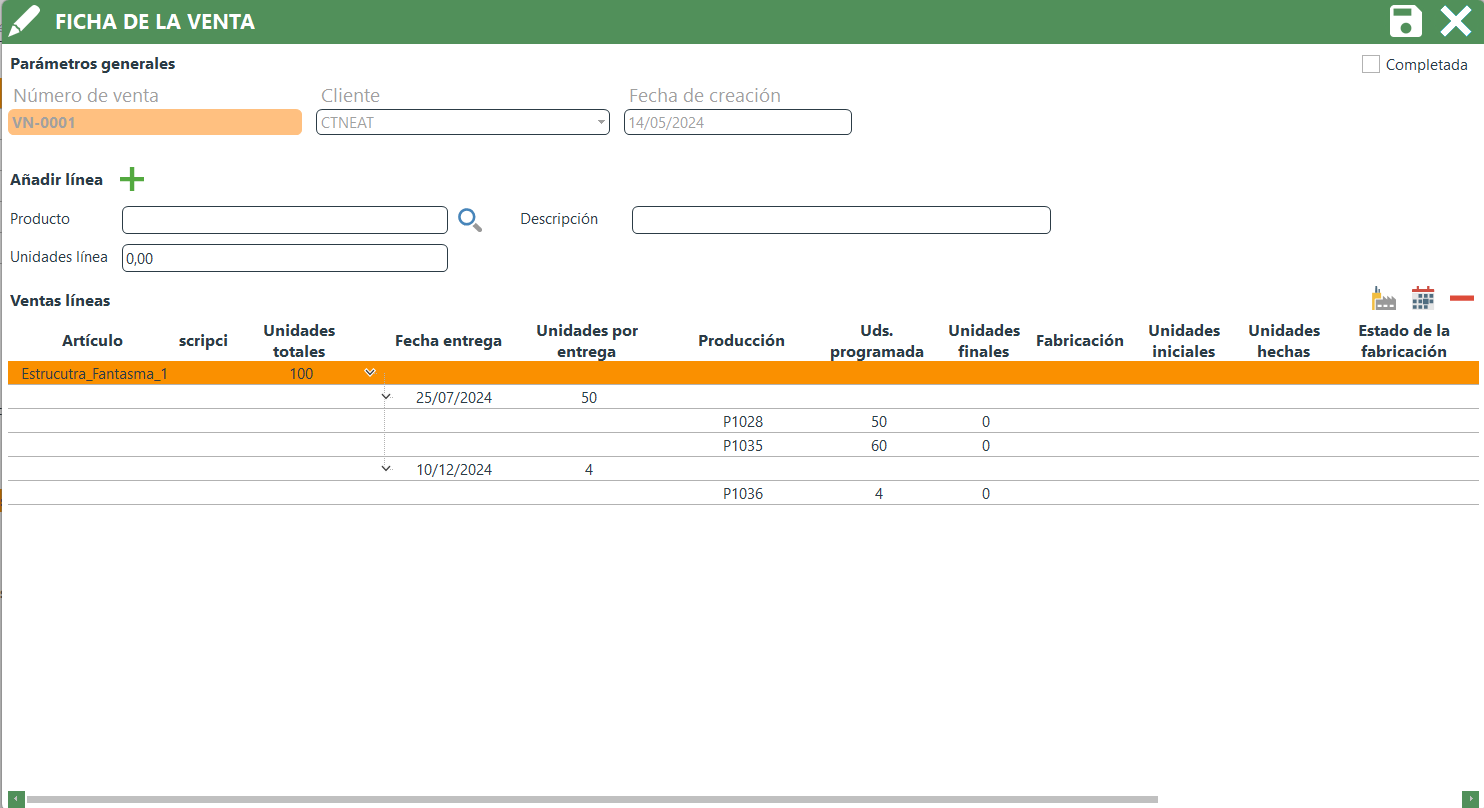Image resolution: width=1484 pixels, height=808 pixels.
Task: Click the horizontal scrollbar thumb
Action: (590, 800)
